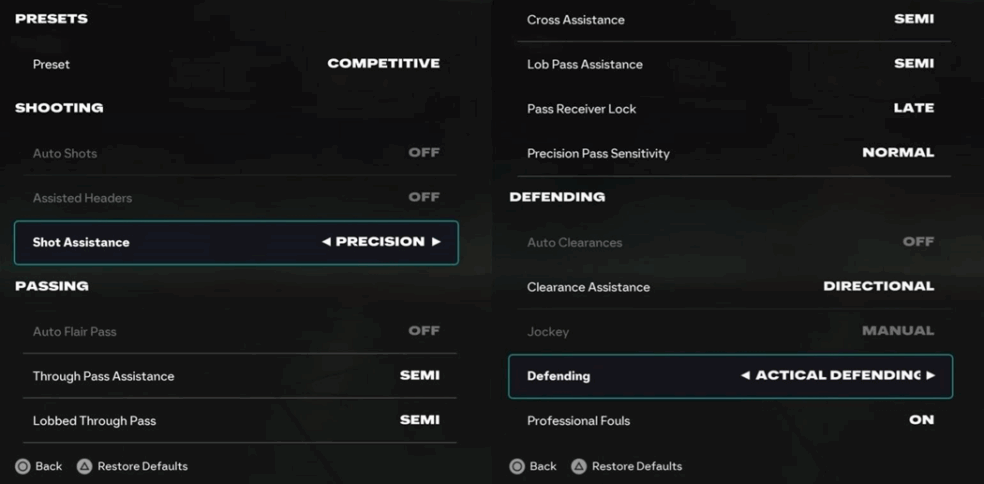
Task: Click left arrow beside Tactical Defending
Action: coord(745,376)
